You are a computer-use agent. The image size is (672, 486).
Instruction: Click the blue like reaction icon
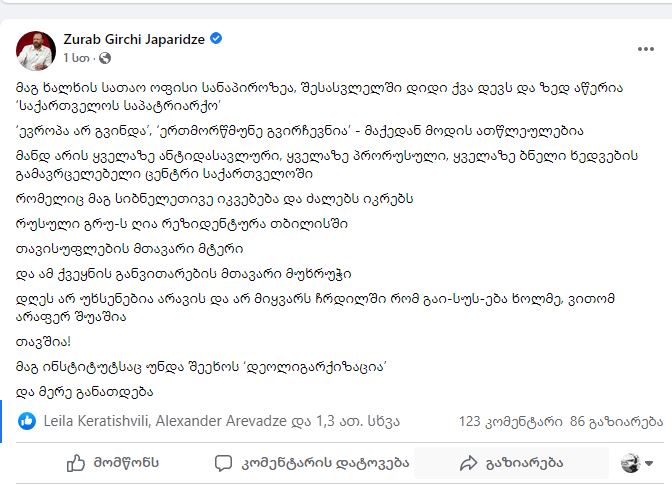[27, 421]
